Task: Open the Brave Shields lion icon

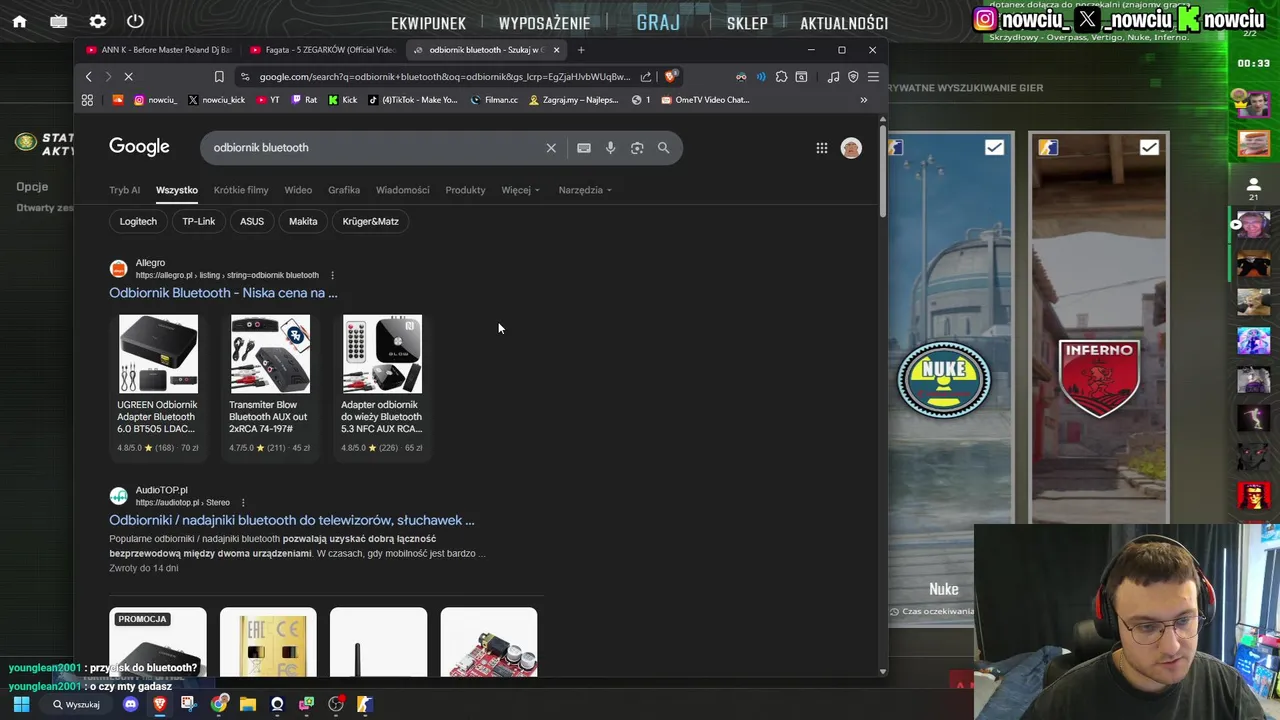Action: (x=670, y=77)
